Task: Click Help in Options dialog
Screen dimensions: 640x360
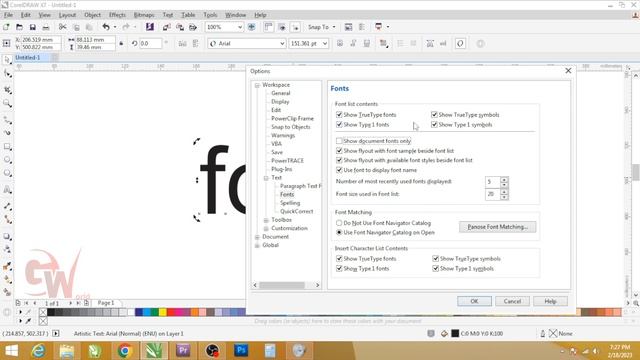Action: (550, 301)
